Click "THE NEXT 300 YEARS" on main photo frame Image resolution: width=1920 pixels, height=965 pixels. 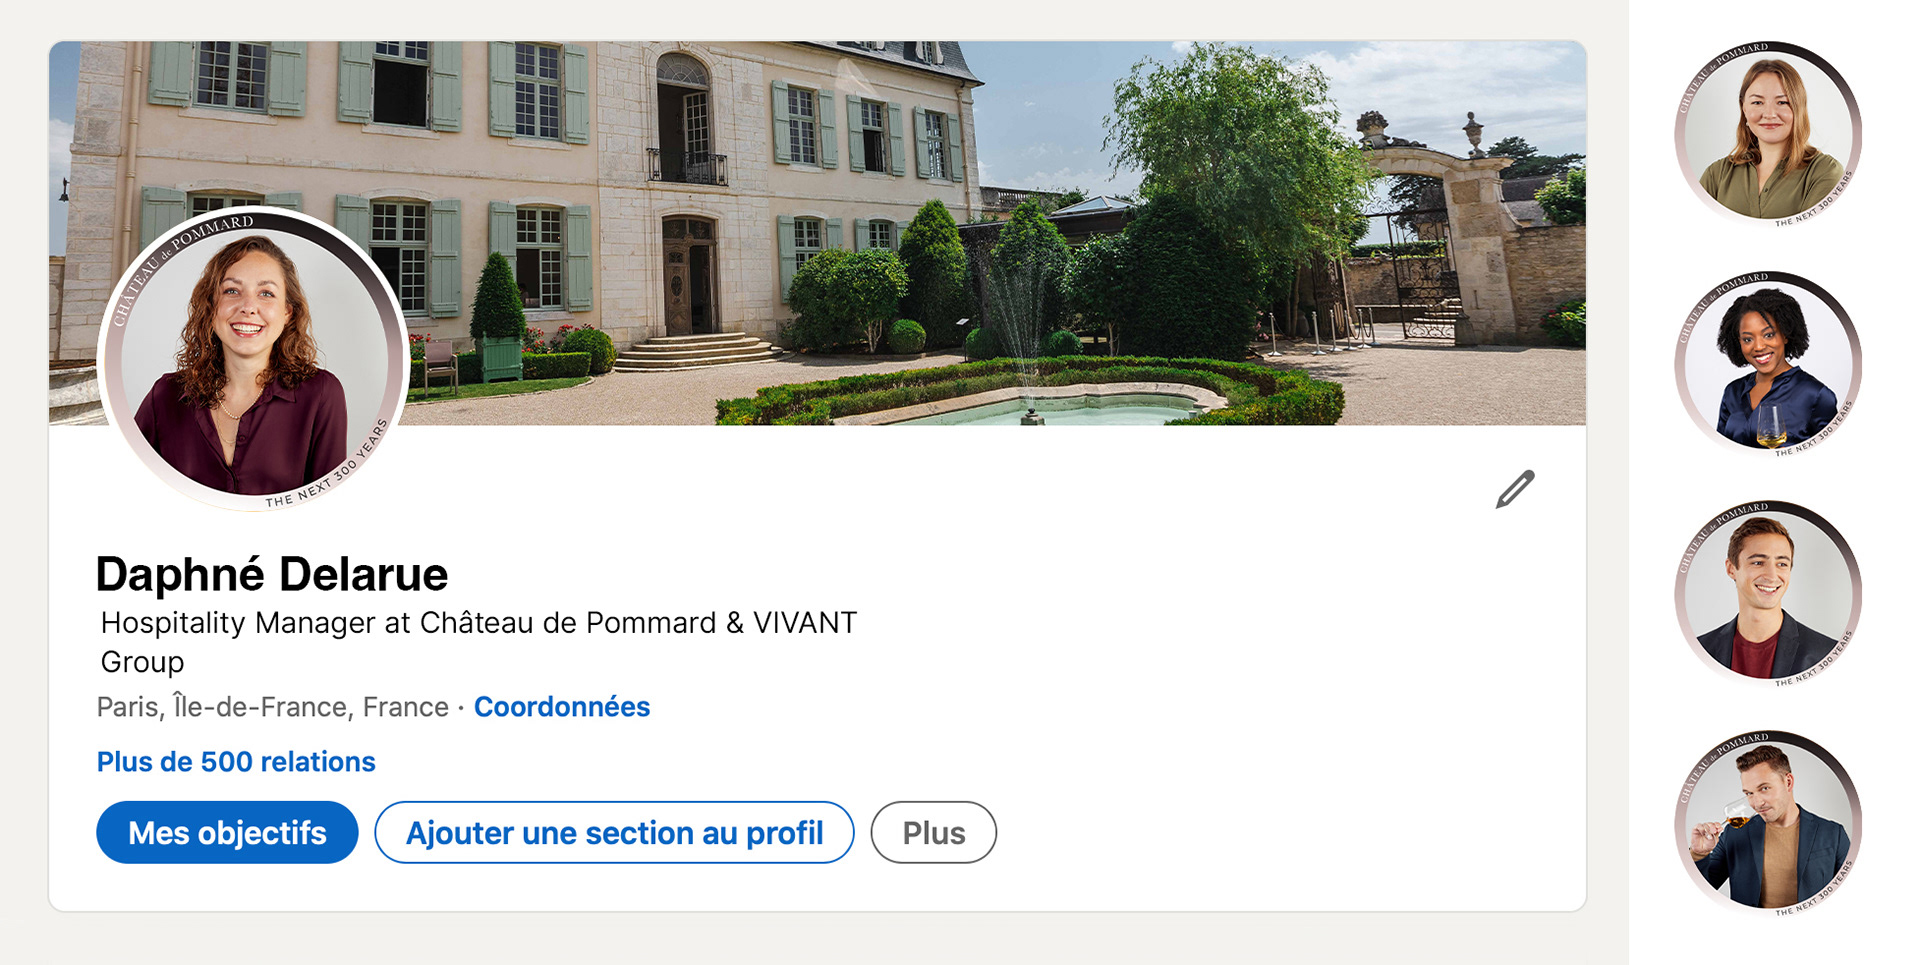click(330, 472)
